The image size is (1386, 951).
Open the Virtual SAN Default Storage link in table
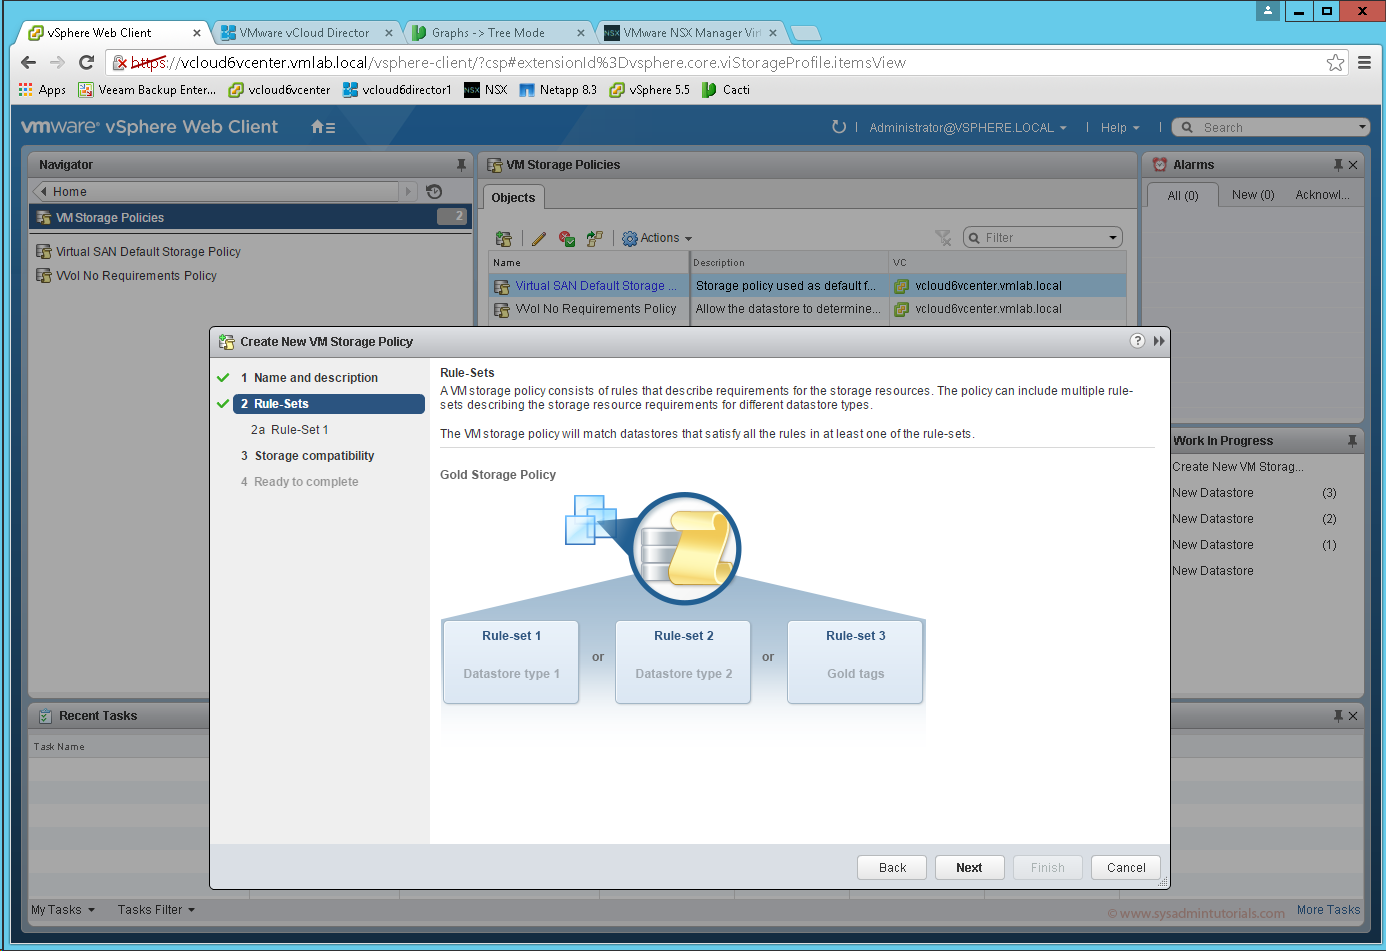pyautogui.click(x=596, y=286)
